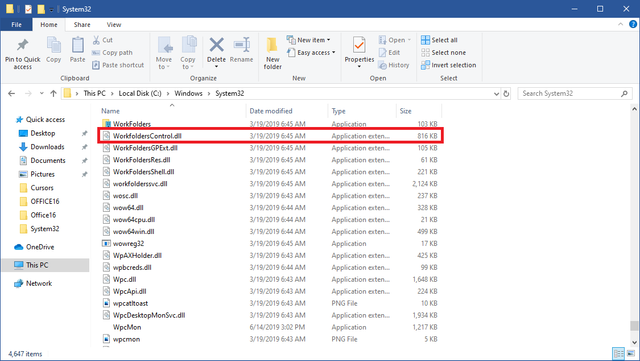The width and height of the screenshot is (640, 361).
Task: Click the Paste clipboard icon
Action: point(78,50)
